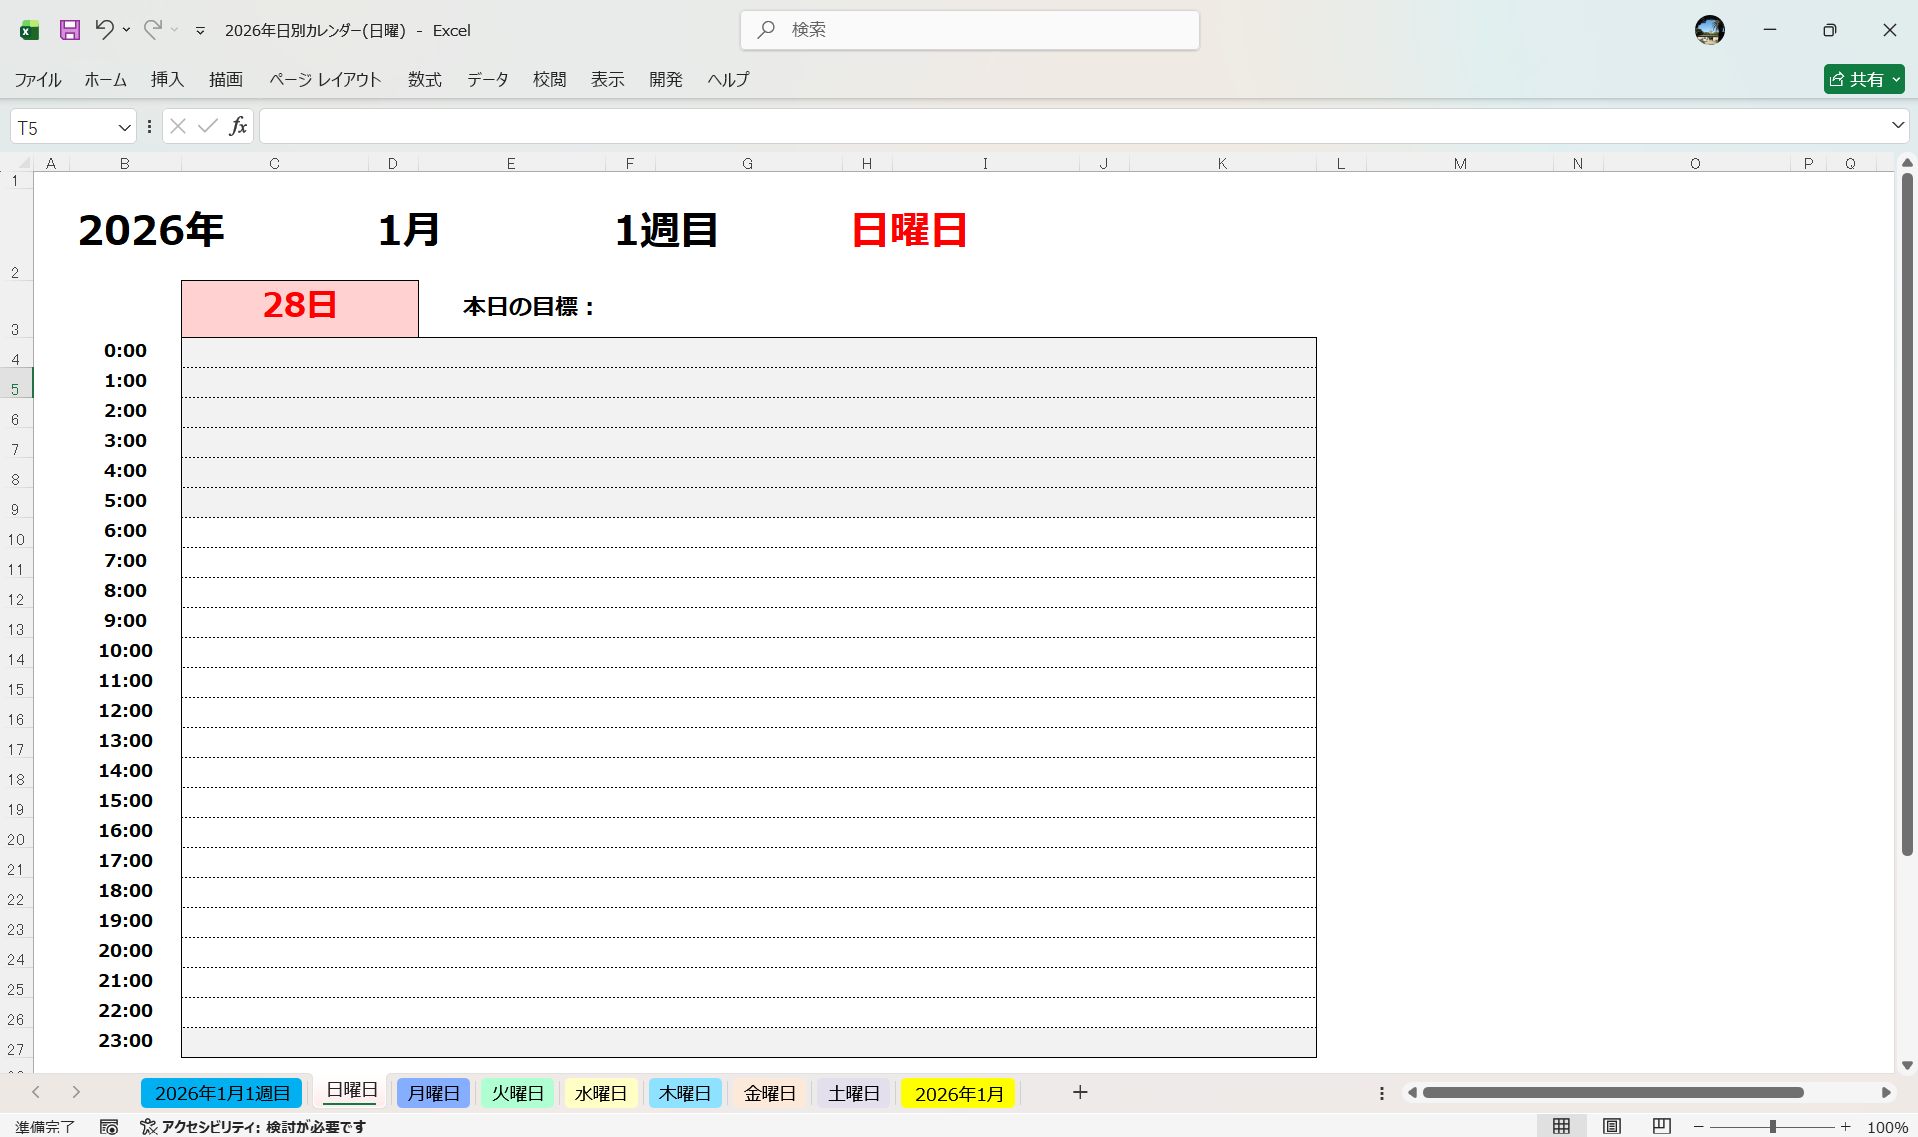The height and width of the screenshot is (1137, 1918).
Task: Click the Save icon in title bar
Action: coord(69,30)
